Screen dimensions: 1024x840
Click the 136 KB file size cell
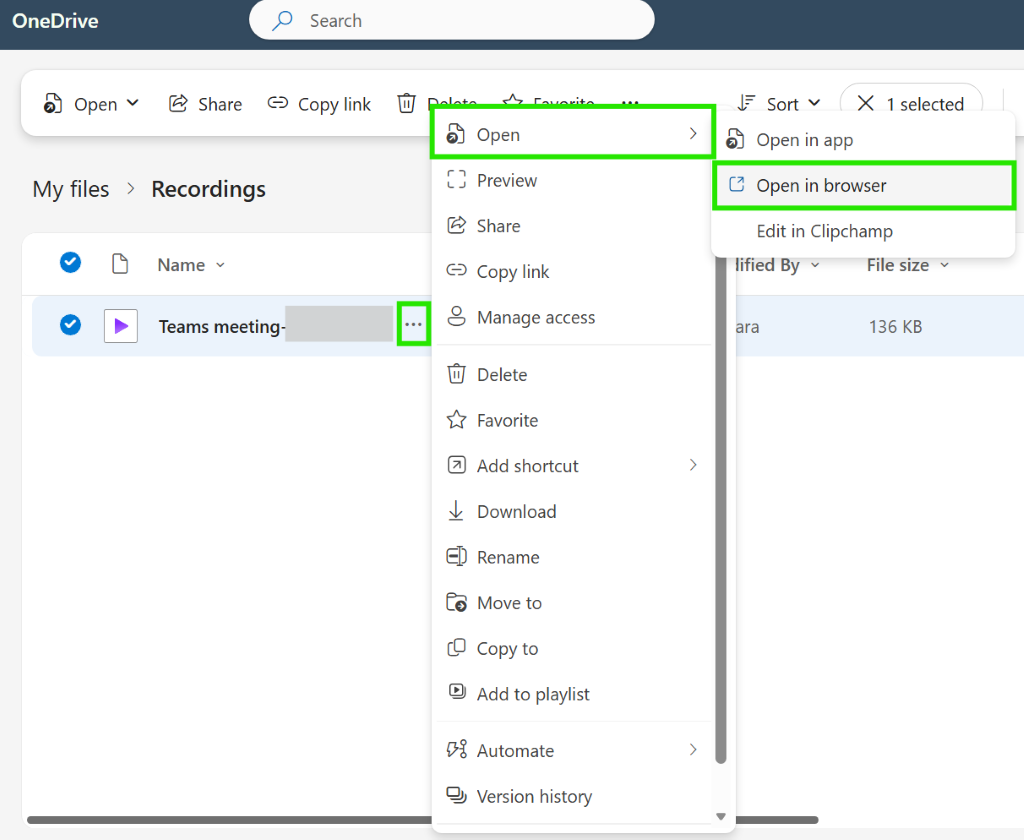pos(895,327)
